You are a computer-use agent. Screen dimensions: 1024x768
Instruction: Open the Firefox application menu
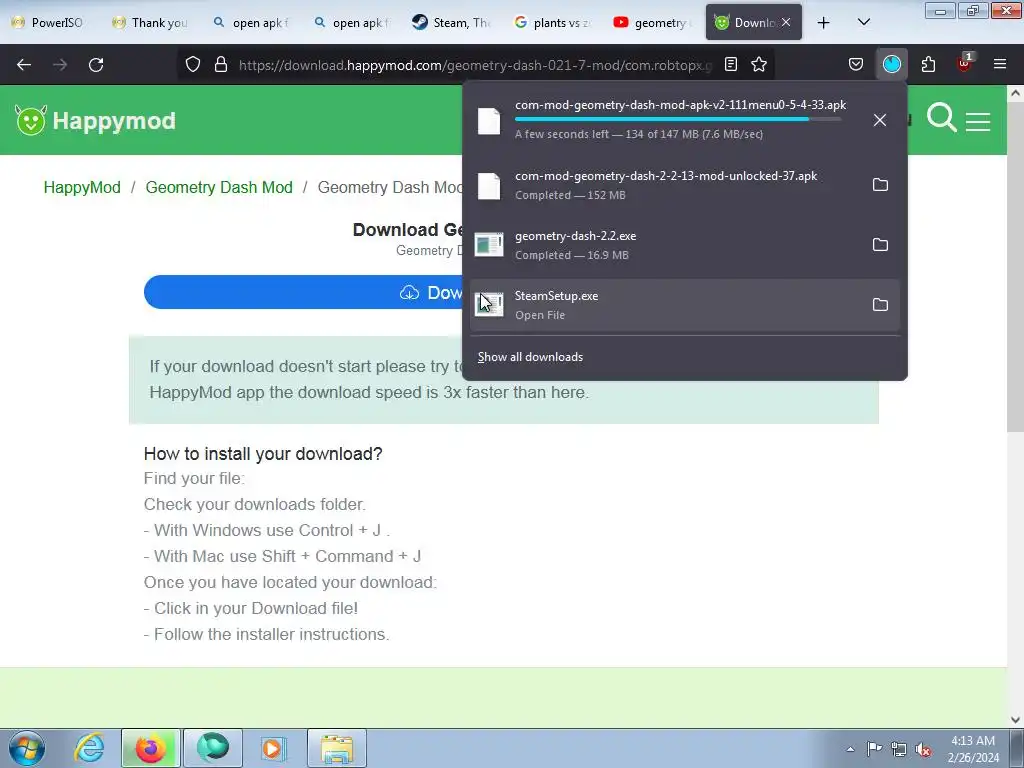pyautogui.click(x=1000, y=65)
